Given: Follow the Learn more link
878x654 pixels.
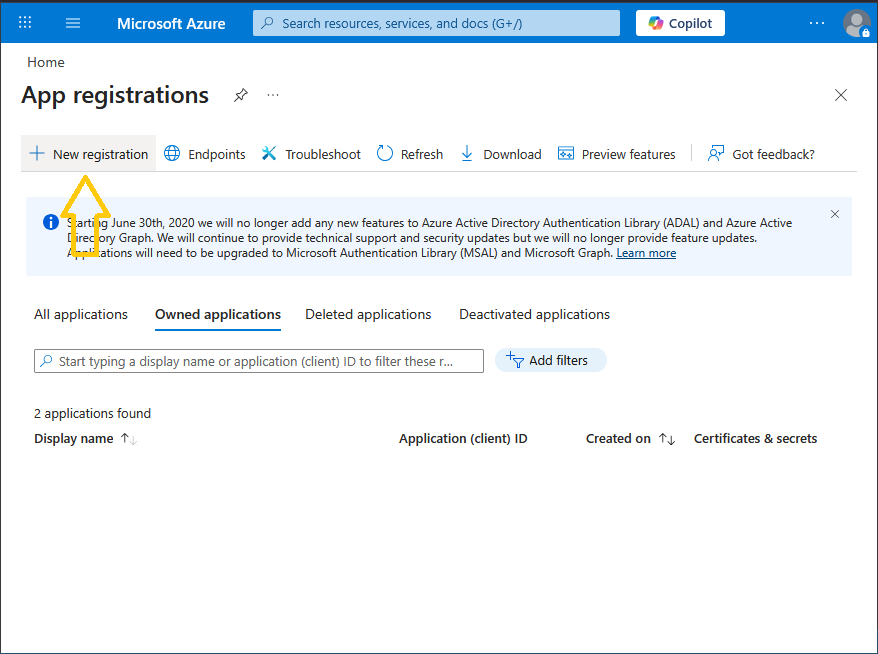Looking at the screenshot, I should click(646, 253).
